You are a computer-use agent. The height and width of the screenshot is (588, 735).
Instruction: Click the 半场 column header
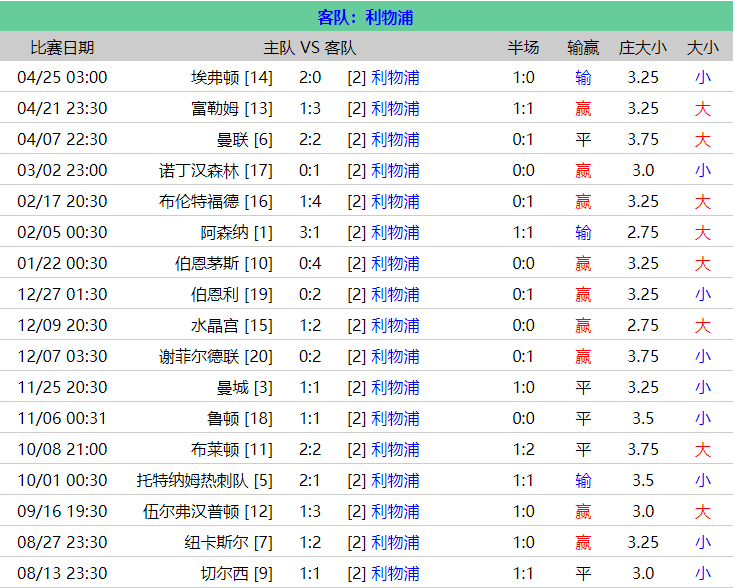click(x=523, y=47)
